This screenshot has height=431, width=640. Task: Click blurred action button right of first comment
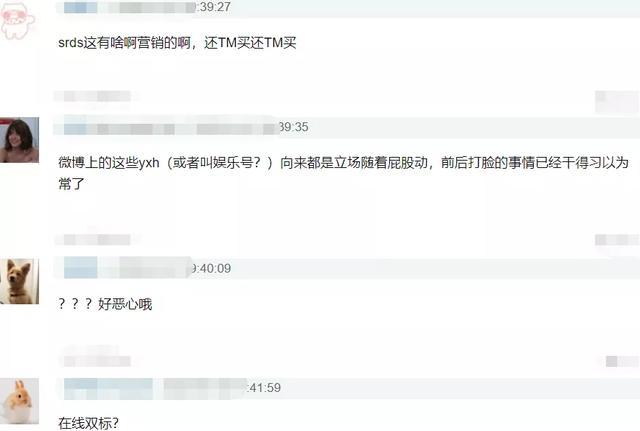(617, 101)
